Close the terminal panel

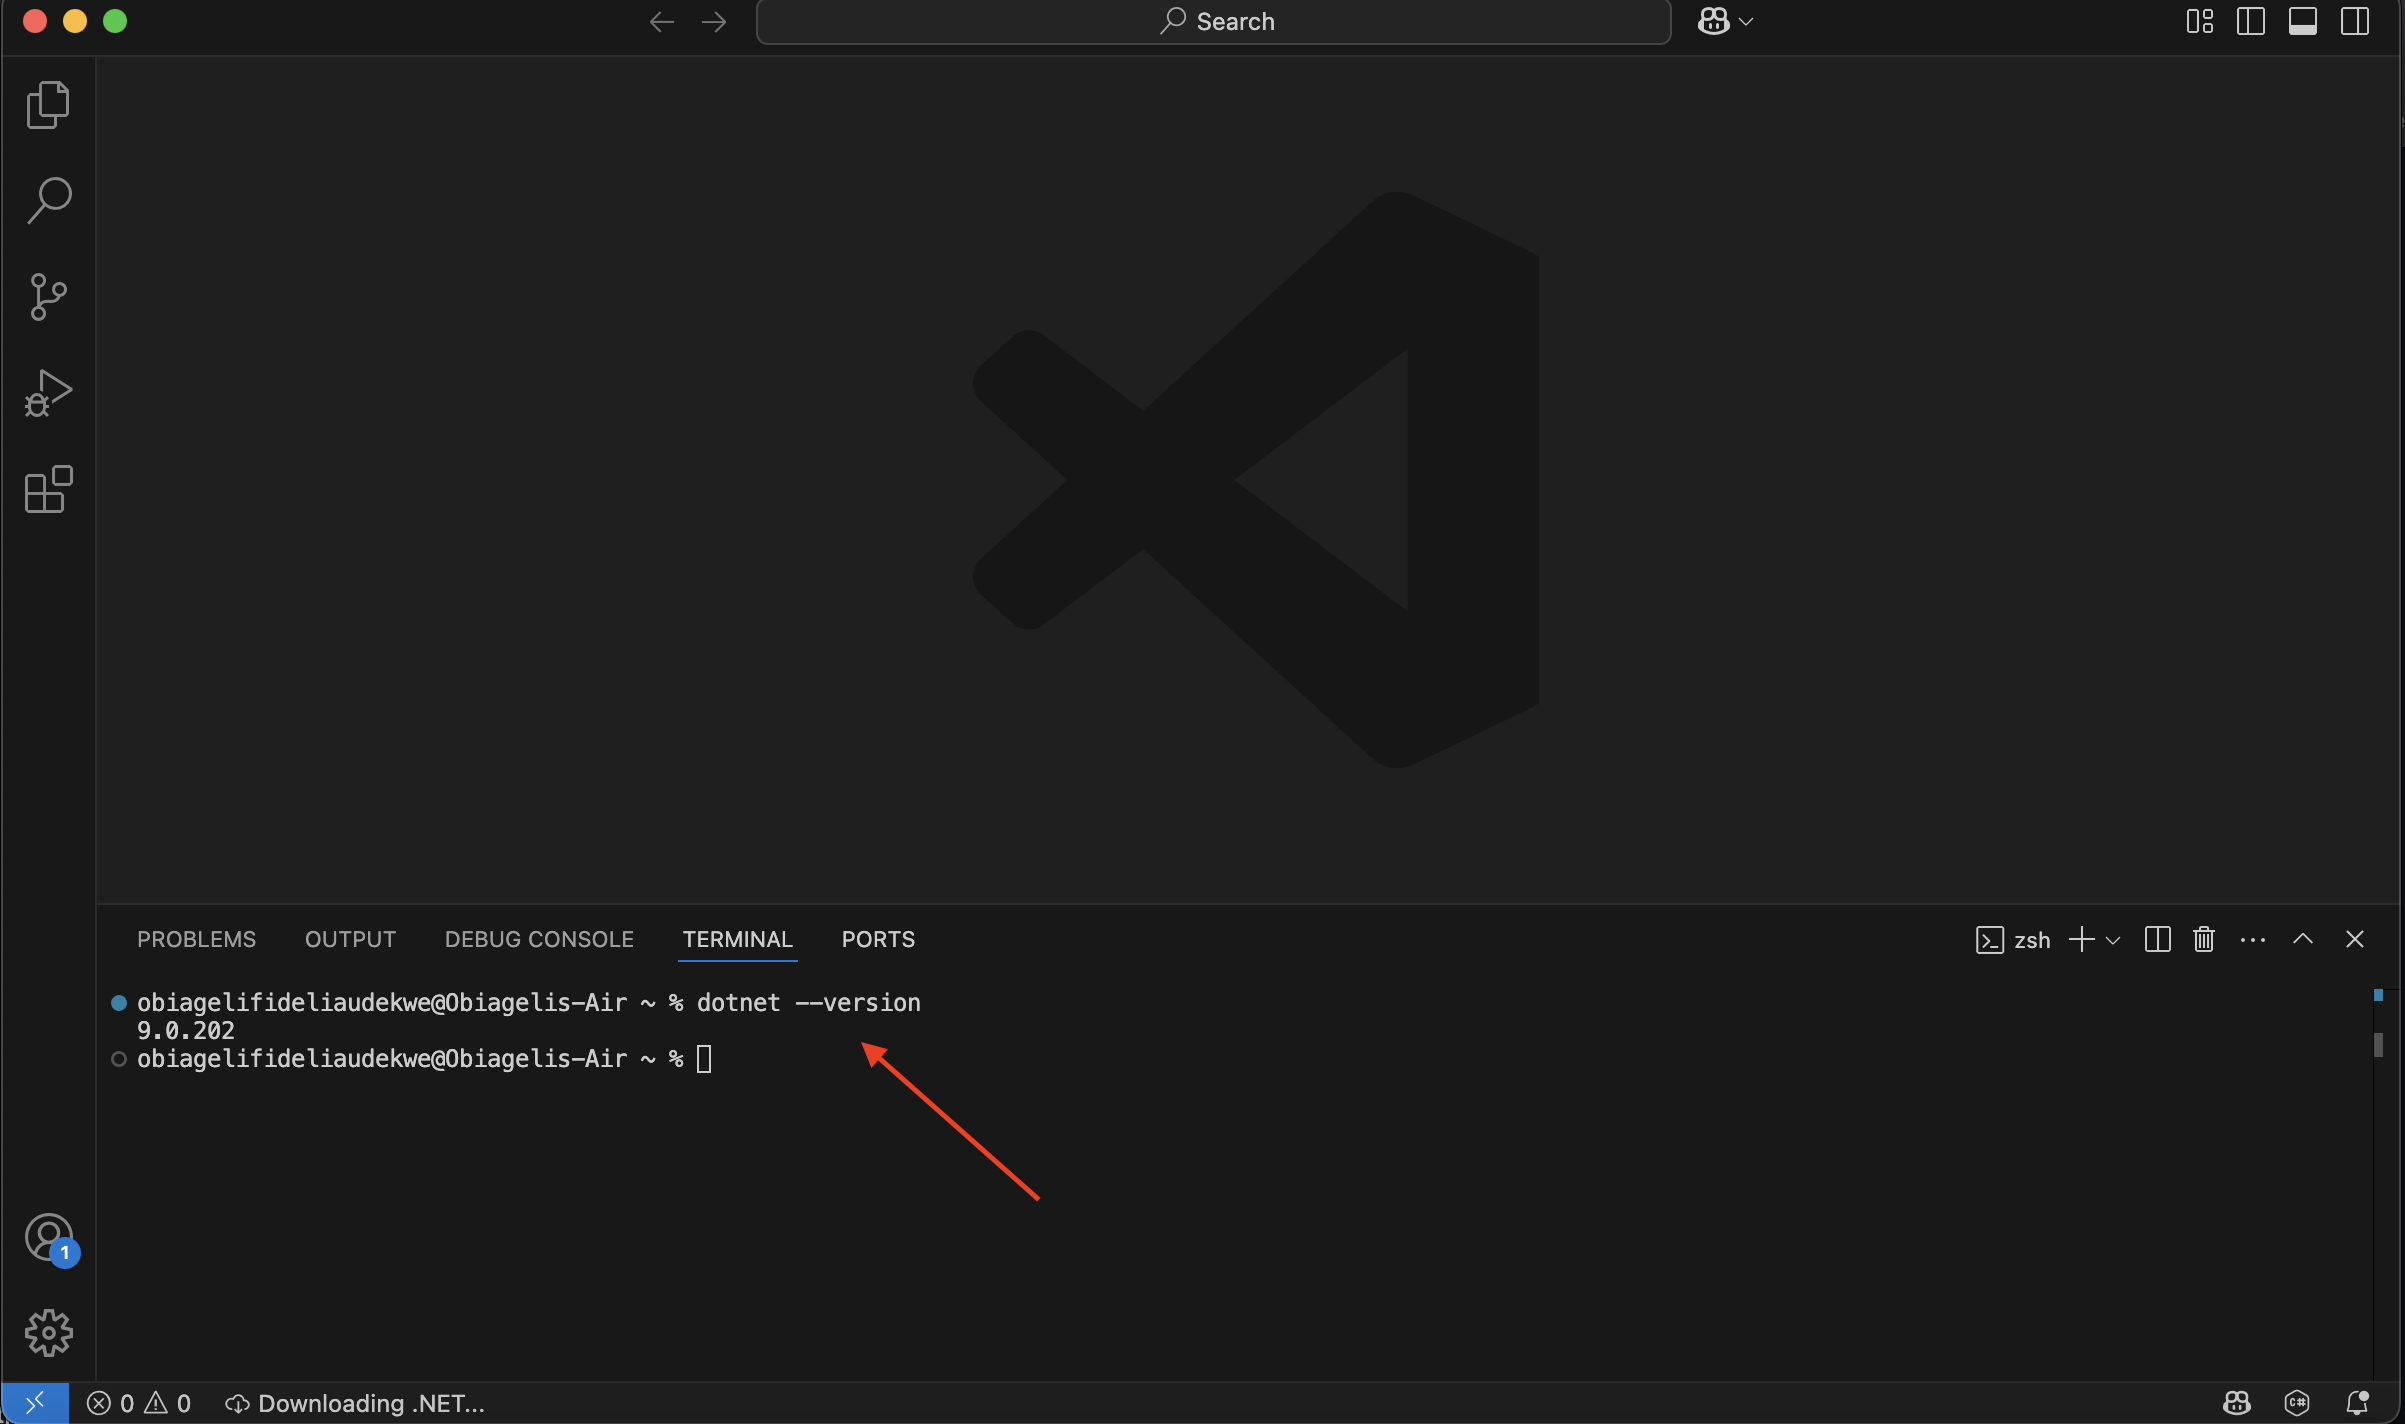pos(2355,939)
